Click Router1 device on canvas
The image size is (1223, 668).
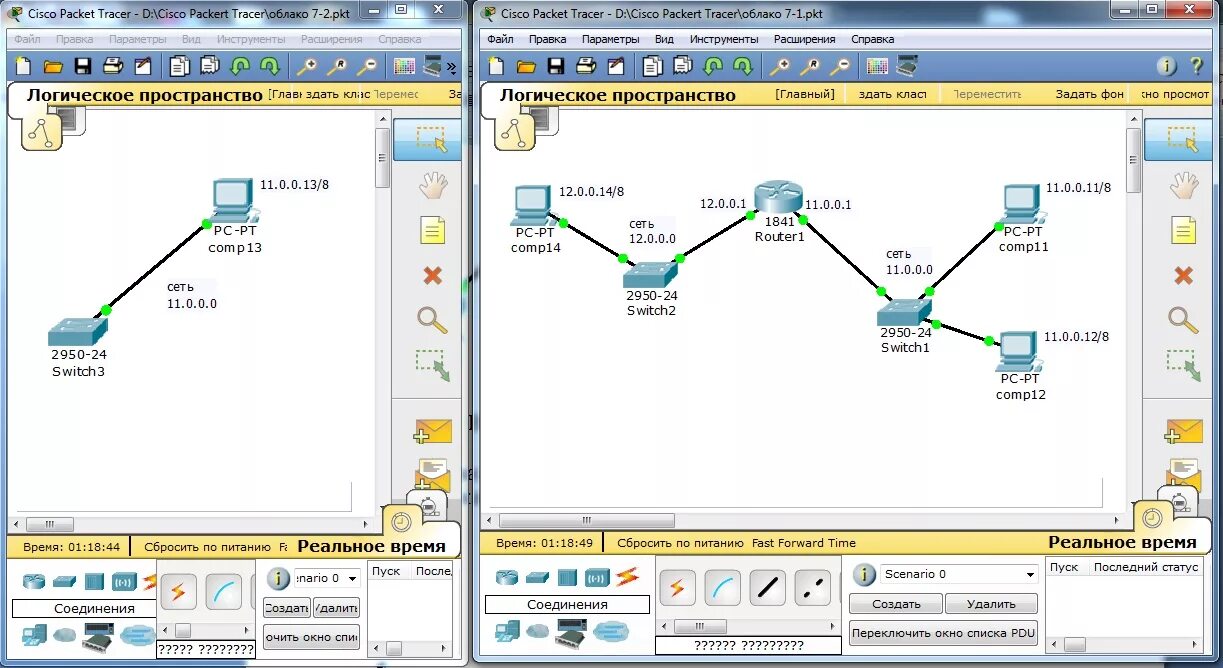click(780, 198)
